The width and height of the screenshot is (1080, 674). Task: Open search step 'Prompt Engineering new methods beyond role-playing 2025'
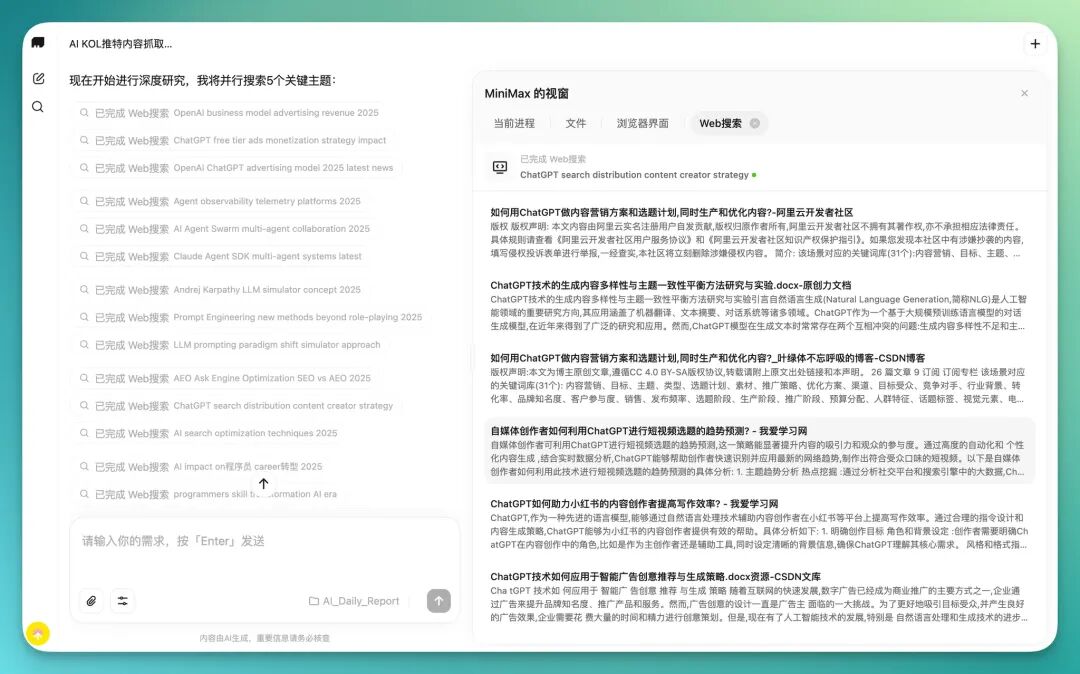251,317
